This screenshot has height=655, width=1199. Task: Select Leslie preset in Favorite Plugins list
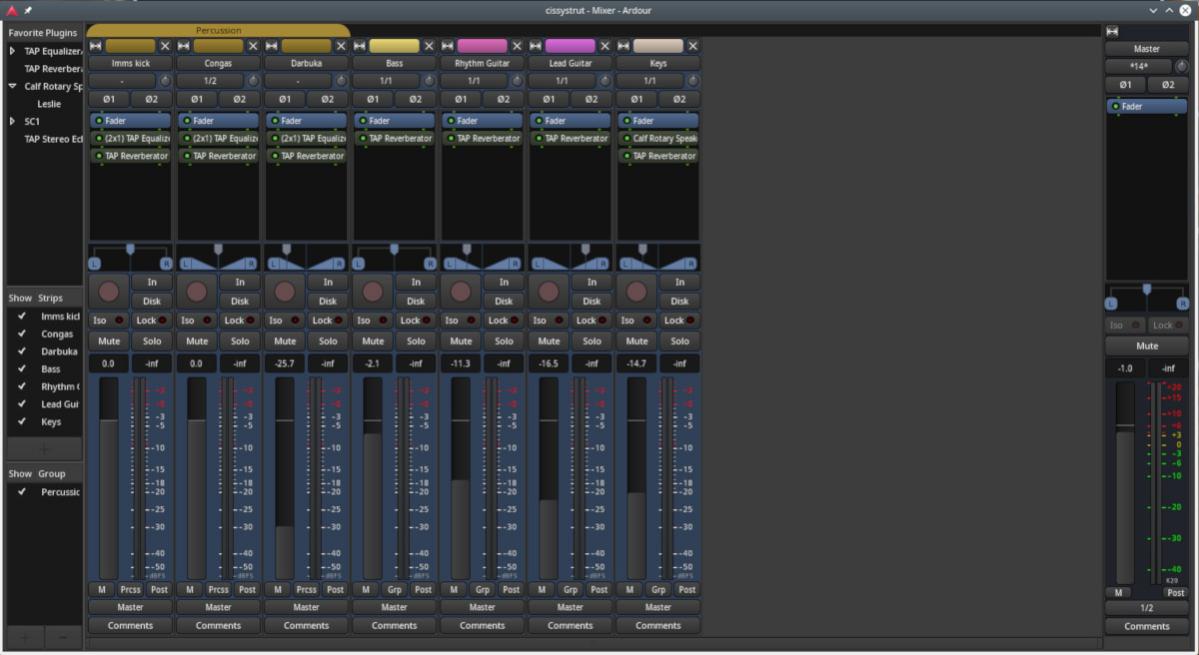point(49,104)
